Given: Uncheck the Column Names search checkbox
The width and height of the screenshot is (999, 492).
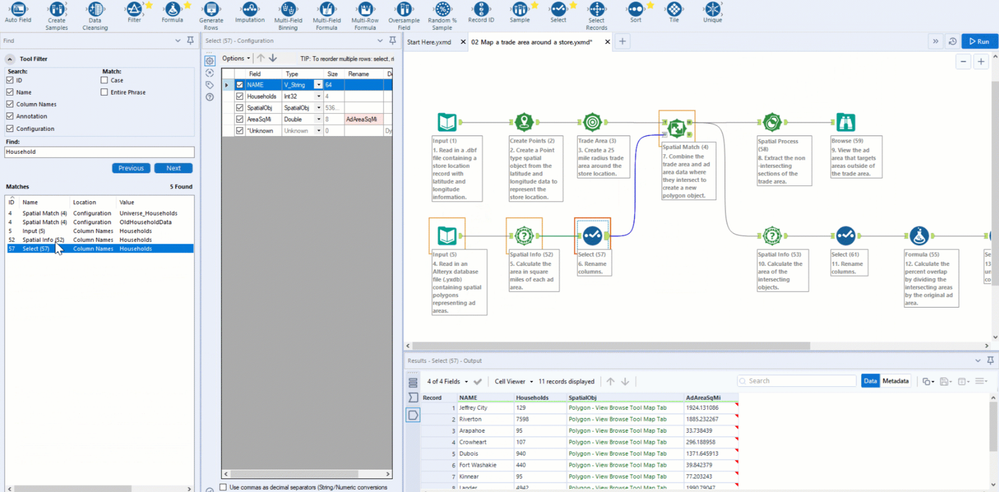Looking at the screenshot, I should point(10,104).
